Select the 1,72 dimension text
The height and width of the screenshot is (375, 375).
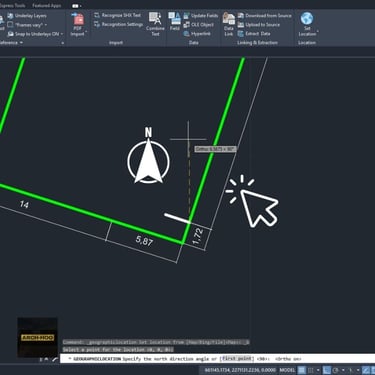pyautogui.click(x=198, y=236)
